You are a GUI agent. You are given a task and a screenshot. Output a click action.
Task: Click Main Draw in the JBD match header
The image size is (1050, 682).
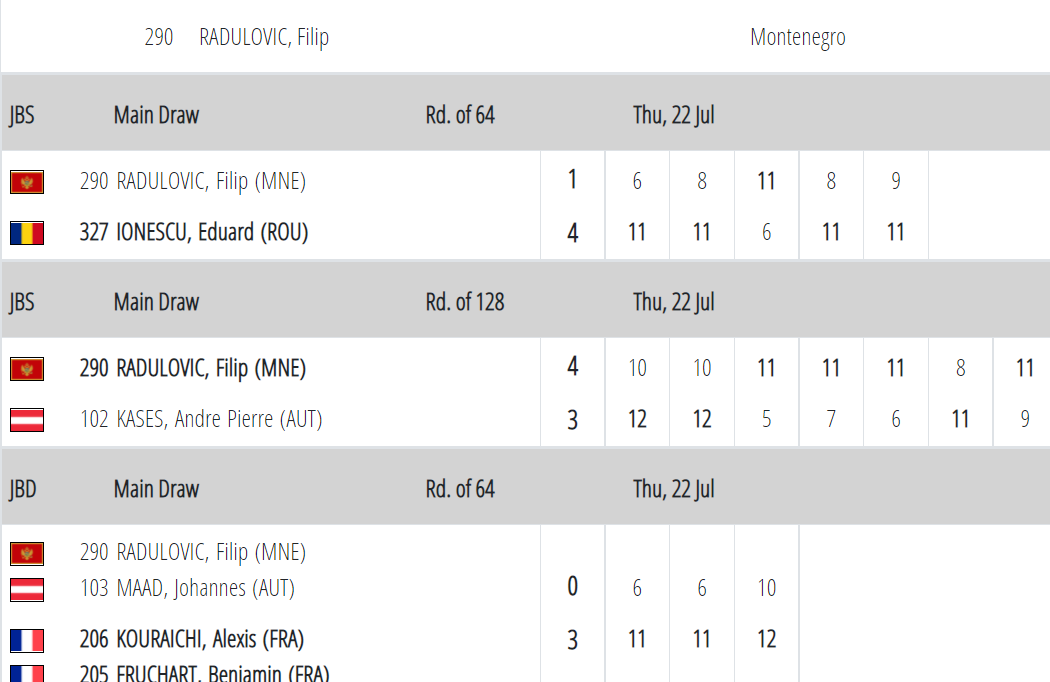coord(156,489)
